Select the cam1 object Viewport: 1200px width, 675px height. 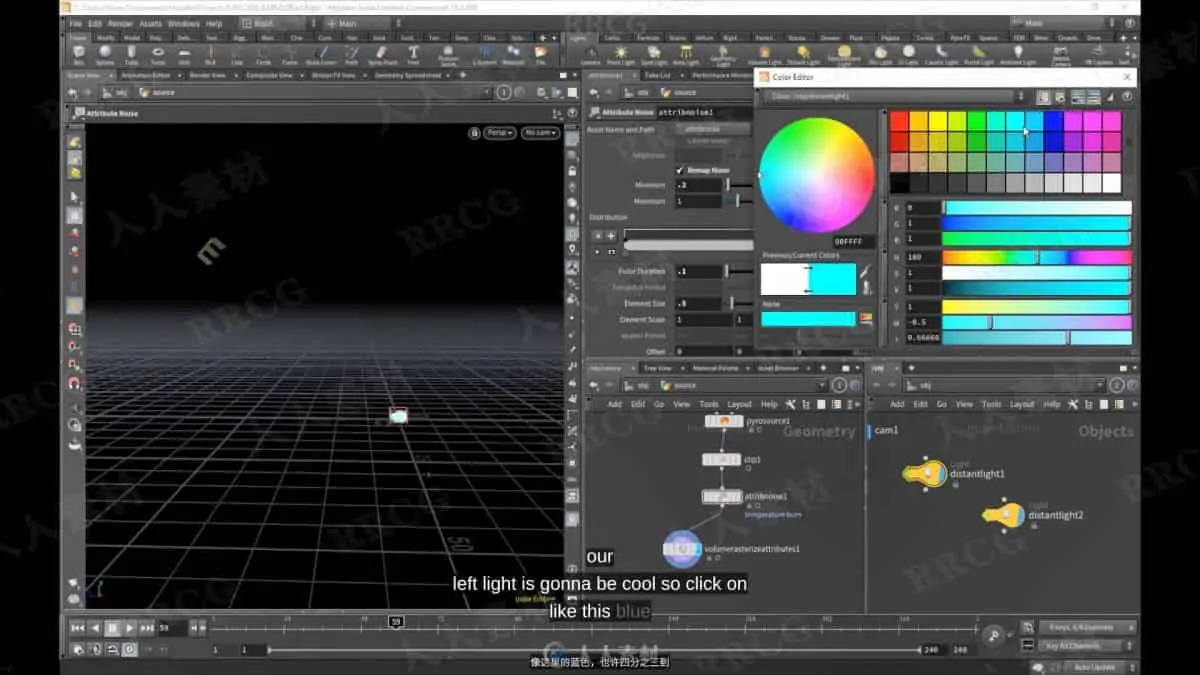886,431
